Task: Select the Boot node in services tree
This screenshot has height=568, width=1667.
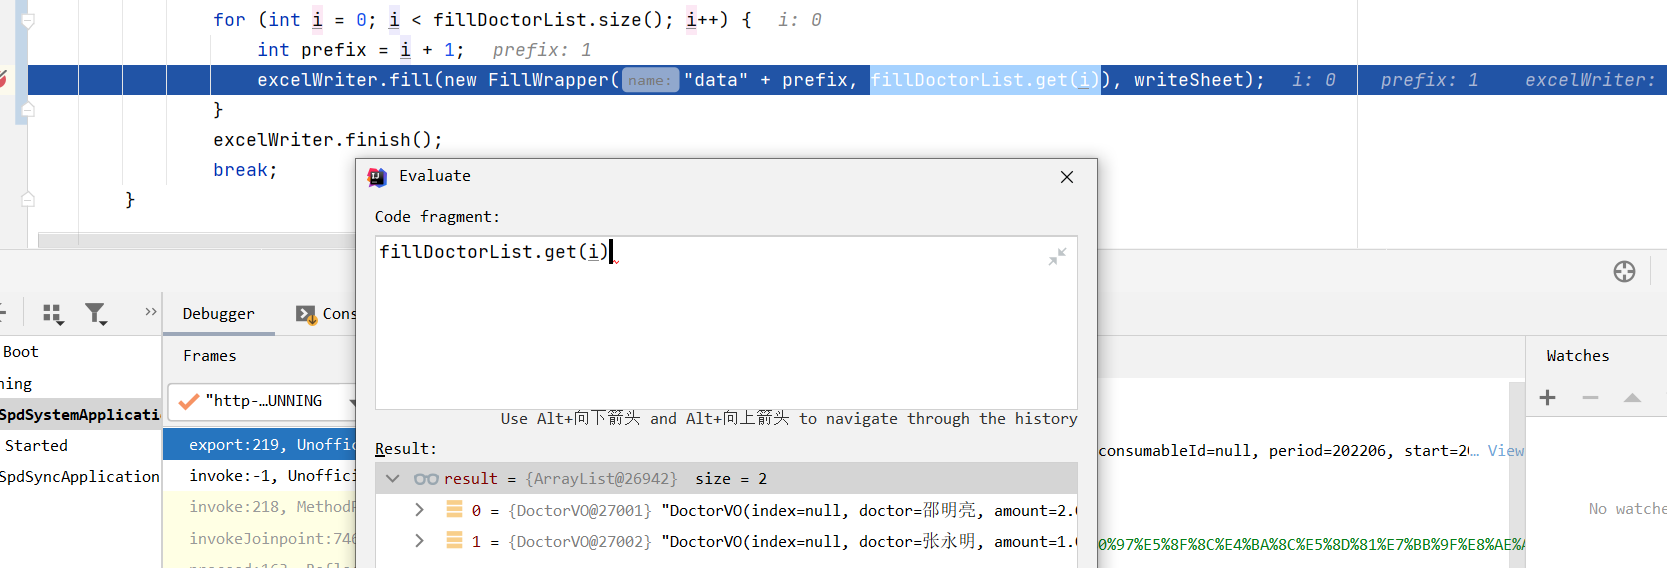Action: click(20, 352)
